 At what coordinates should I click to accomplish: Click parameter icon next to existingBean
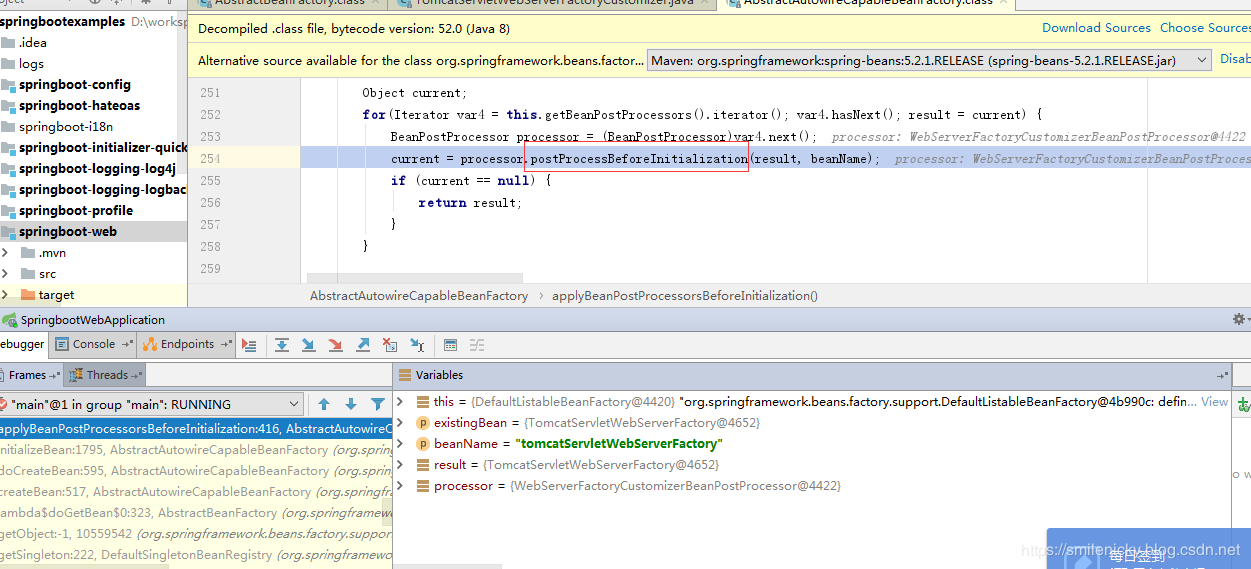423,423
